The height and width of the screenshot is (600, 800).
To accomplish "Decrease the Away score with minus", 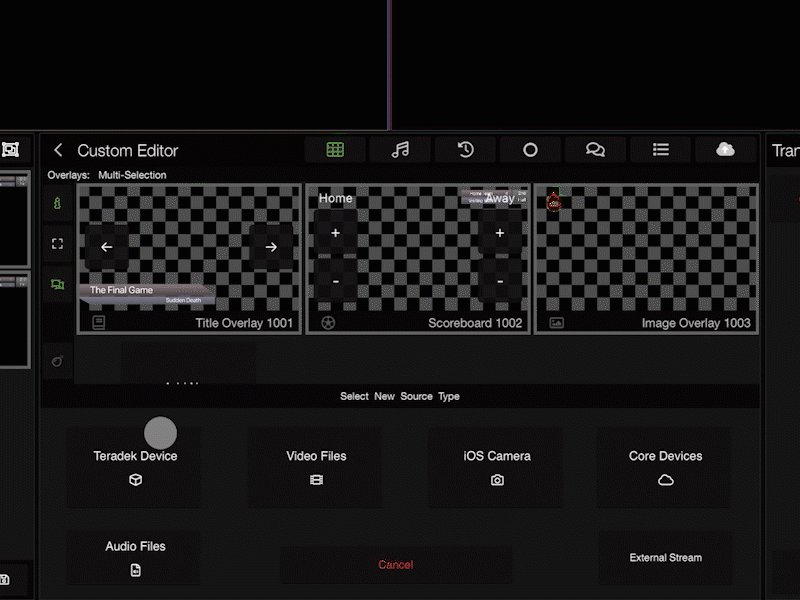I will 500,281.
